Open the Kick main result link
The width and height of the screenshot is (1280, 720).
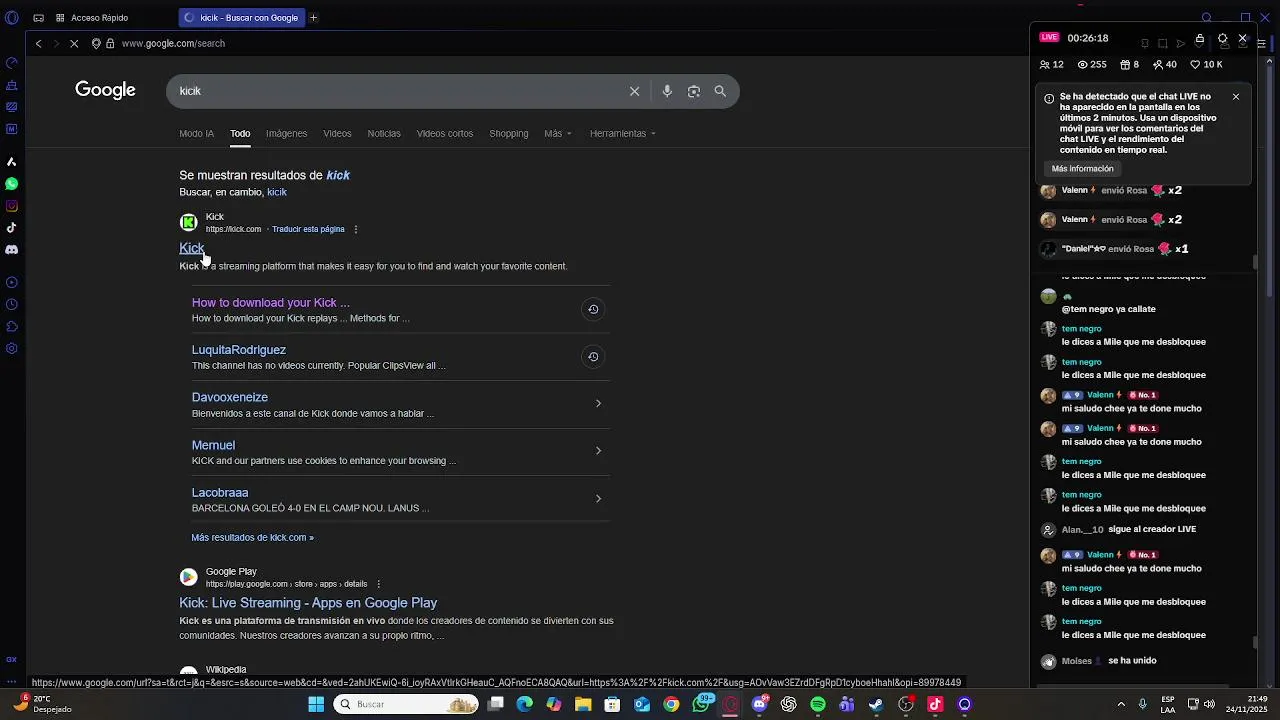click(x=192, y=248)
